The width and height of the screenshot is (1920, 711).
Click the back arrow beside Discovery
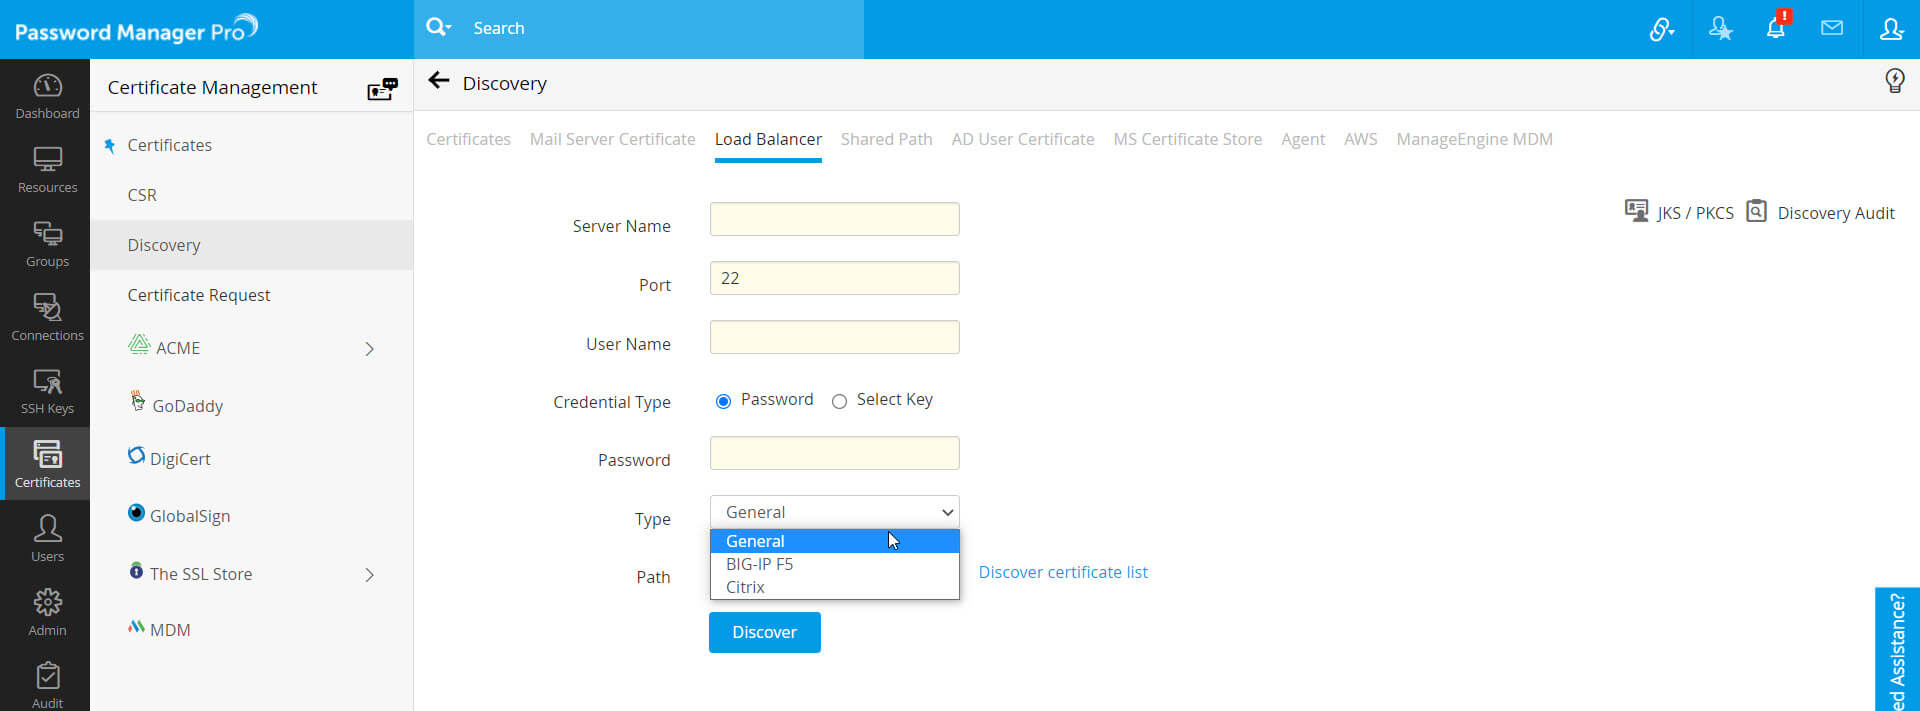pyautogui.click(x=438, y=81)
